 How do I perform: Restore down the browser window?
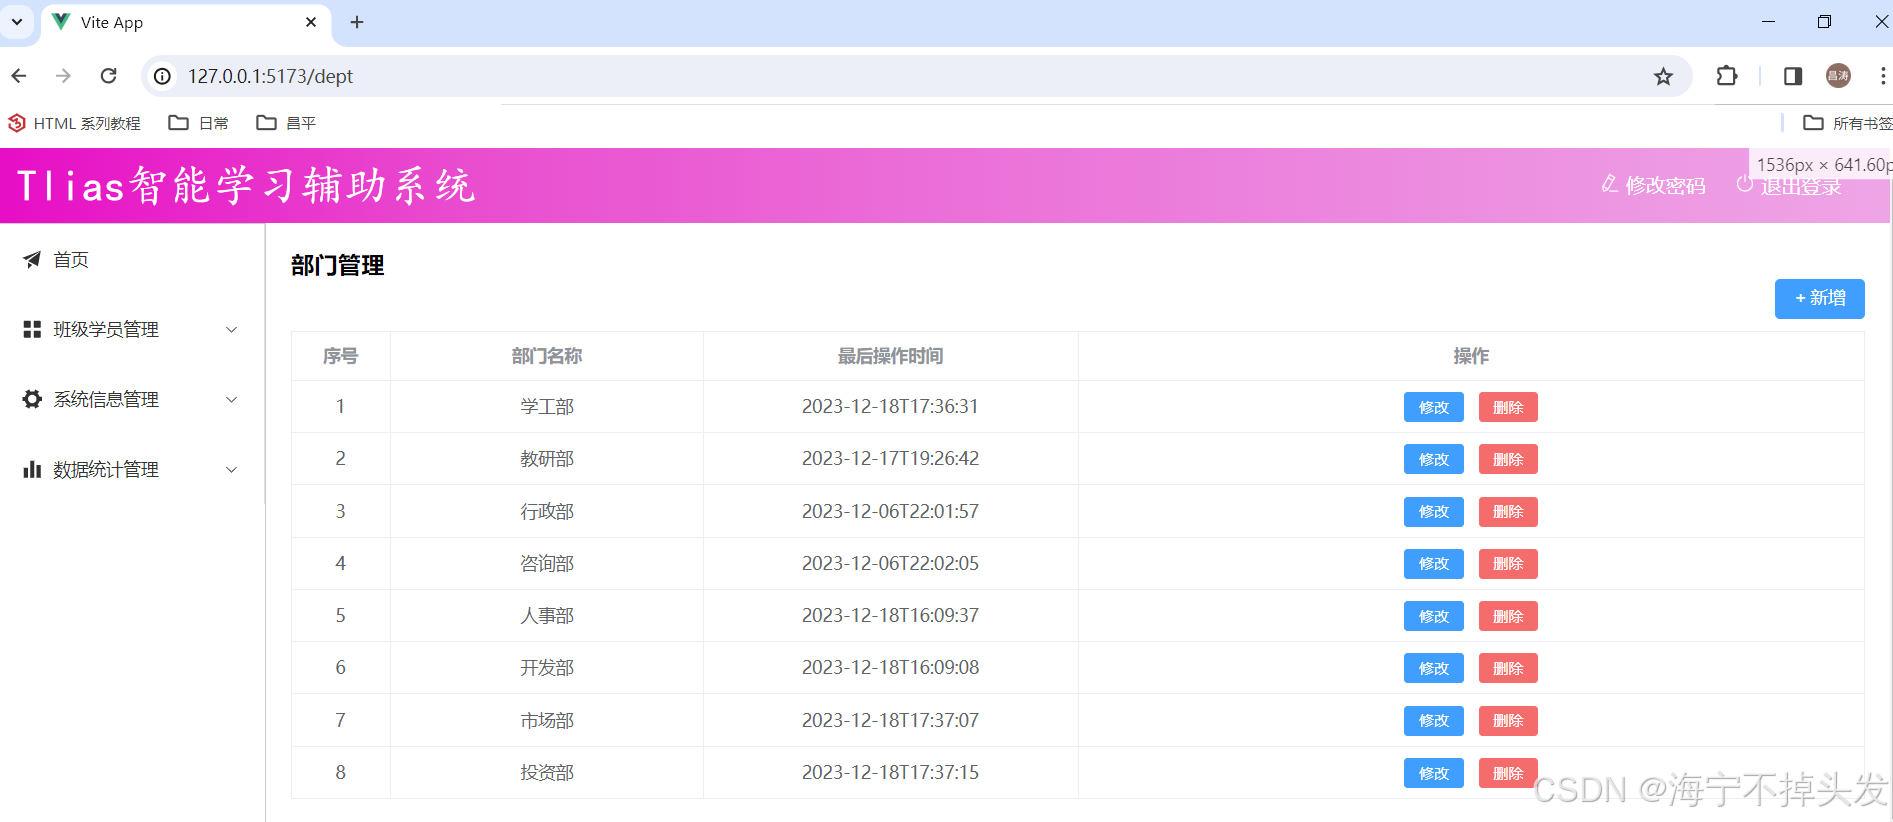click(x=1824, y=22)
